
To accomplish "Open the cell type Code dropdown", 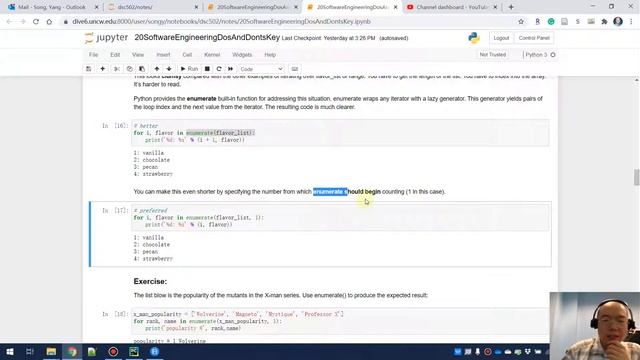I will (x=261, y=69).
